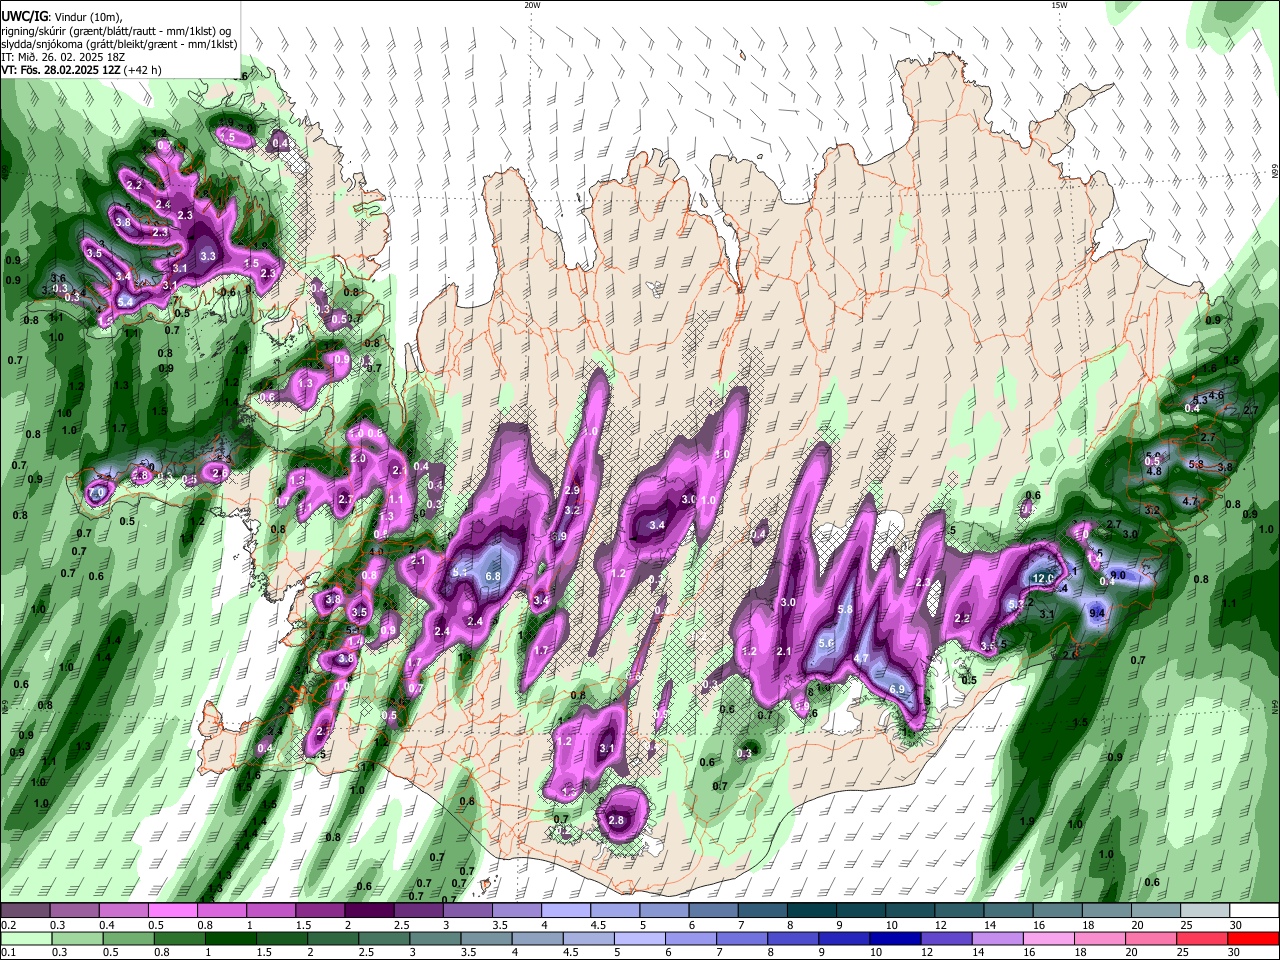Click the darkest purple 2 mm snow legend swatch
Viewport: 1280px width, 960px height.
coord(370,911)
